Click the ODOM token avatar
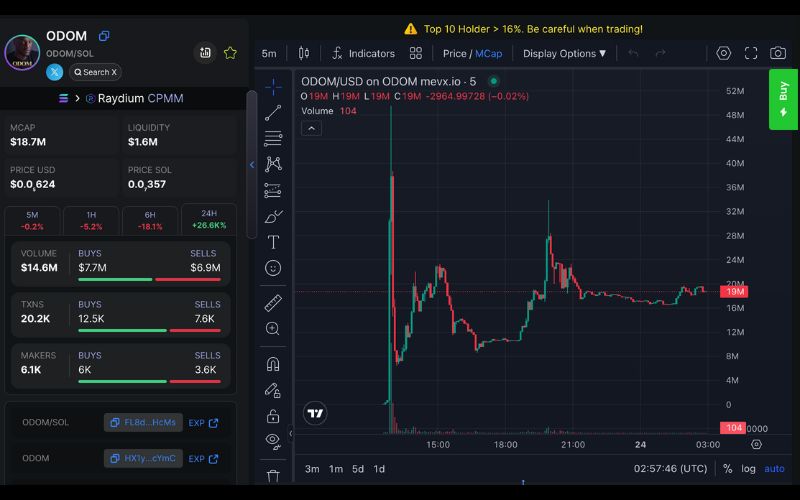The height and width of the screenshot is (500, 800). [x=22, y=53]
